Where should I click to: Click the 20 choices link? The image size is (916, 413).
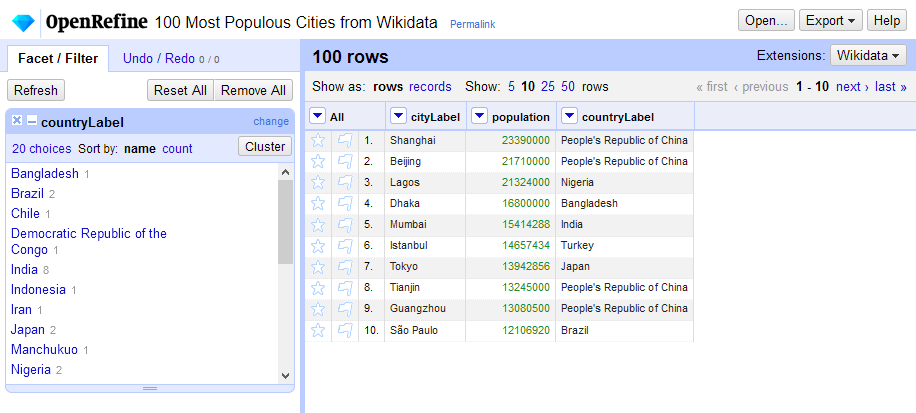(x=41, y=149)
